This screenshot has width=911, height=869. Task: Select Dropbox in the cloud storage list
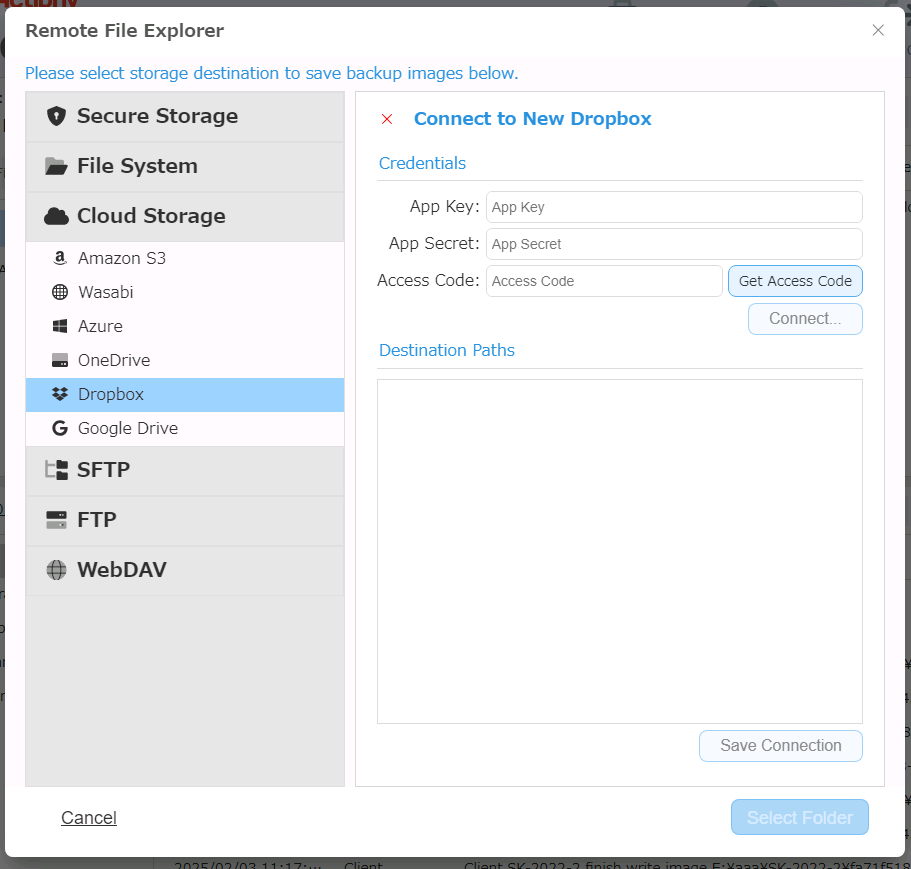[111, 394]
